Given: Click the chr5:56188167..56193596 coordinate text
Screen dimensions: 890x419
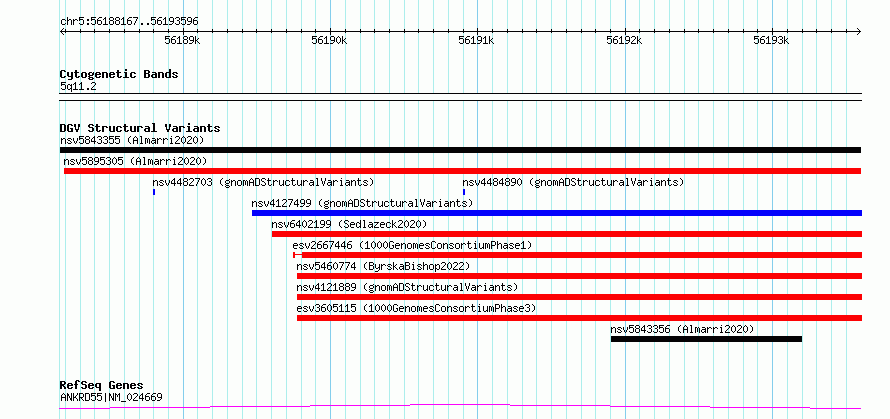Looking at the screenshot, I should [x=129, y=22].
